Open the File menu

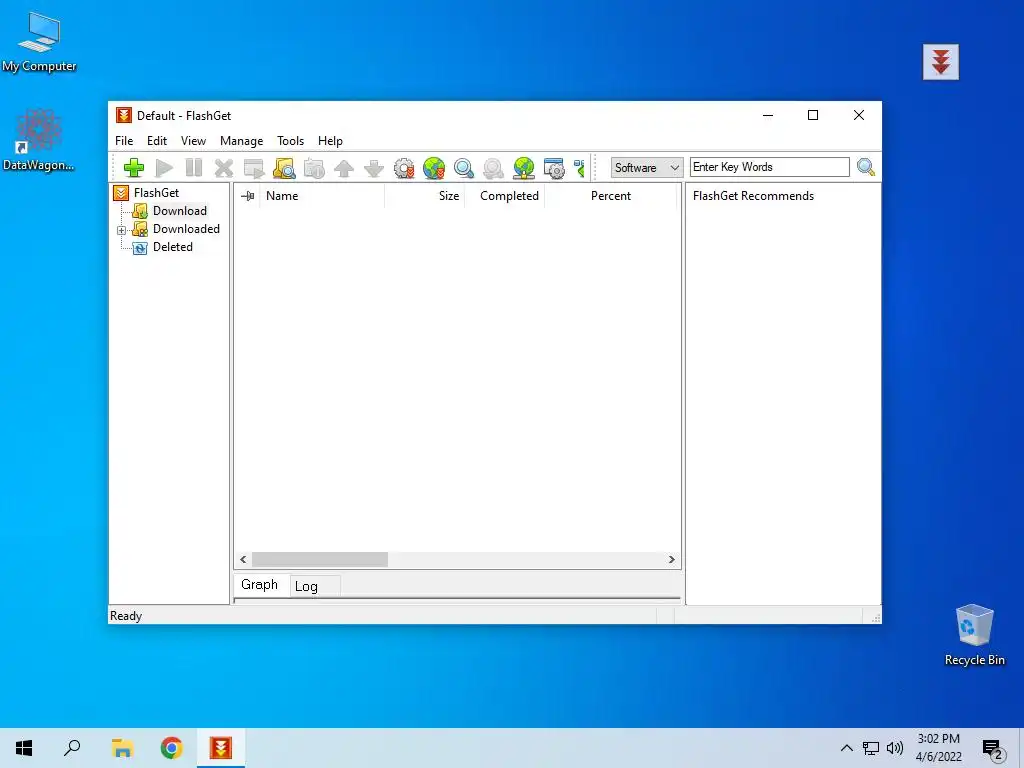[x=124, y=141]
